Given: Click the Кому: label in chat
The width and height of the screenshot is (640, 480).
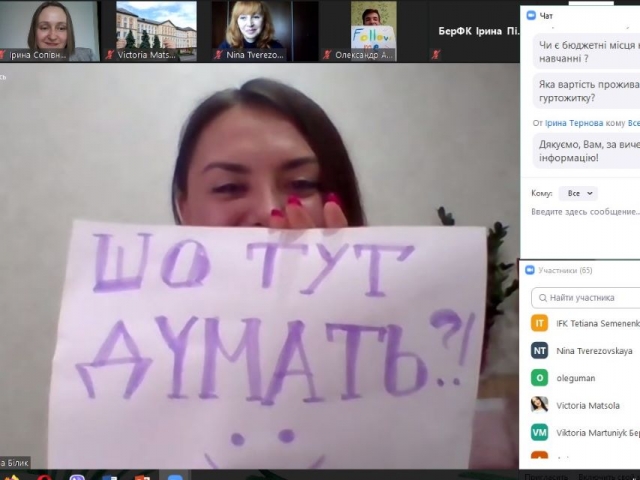Looking at the screenshot, I should click(x=542, y=193).
